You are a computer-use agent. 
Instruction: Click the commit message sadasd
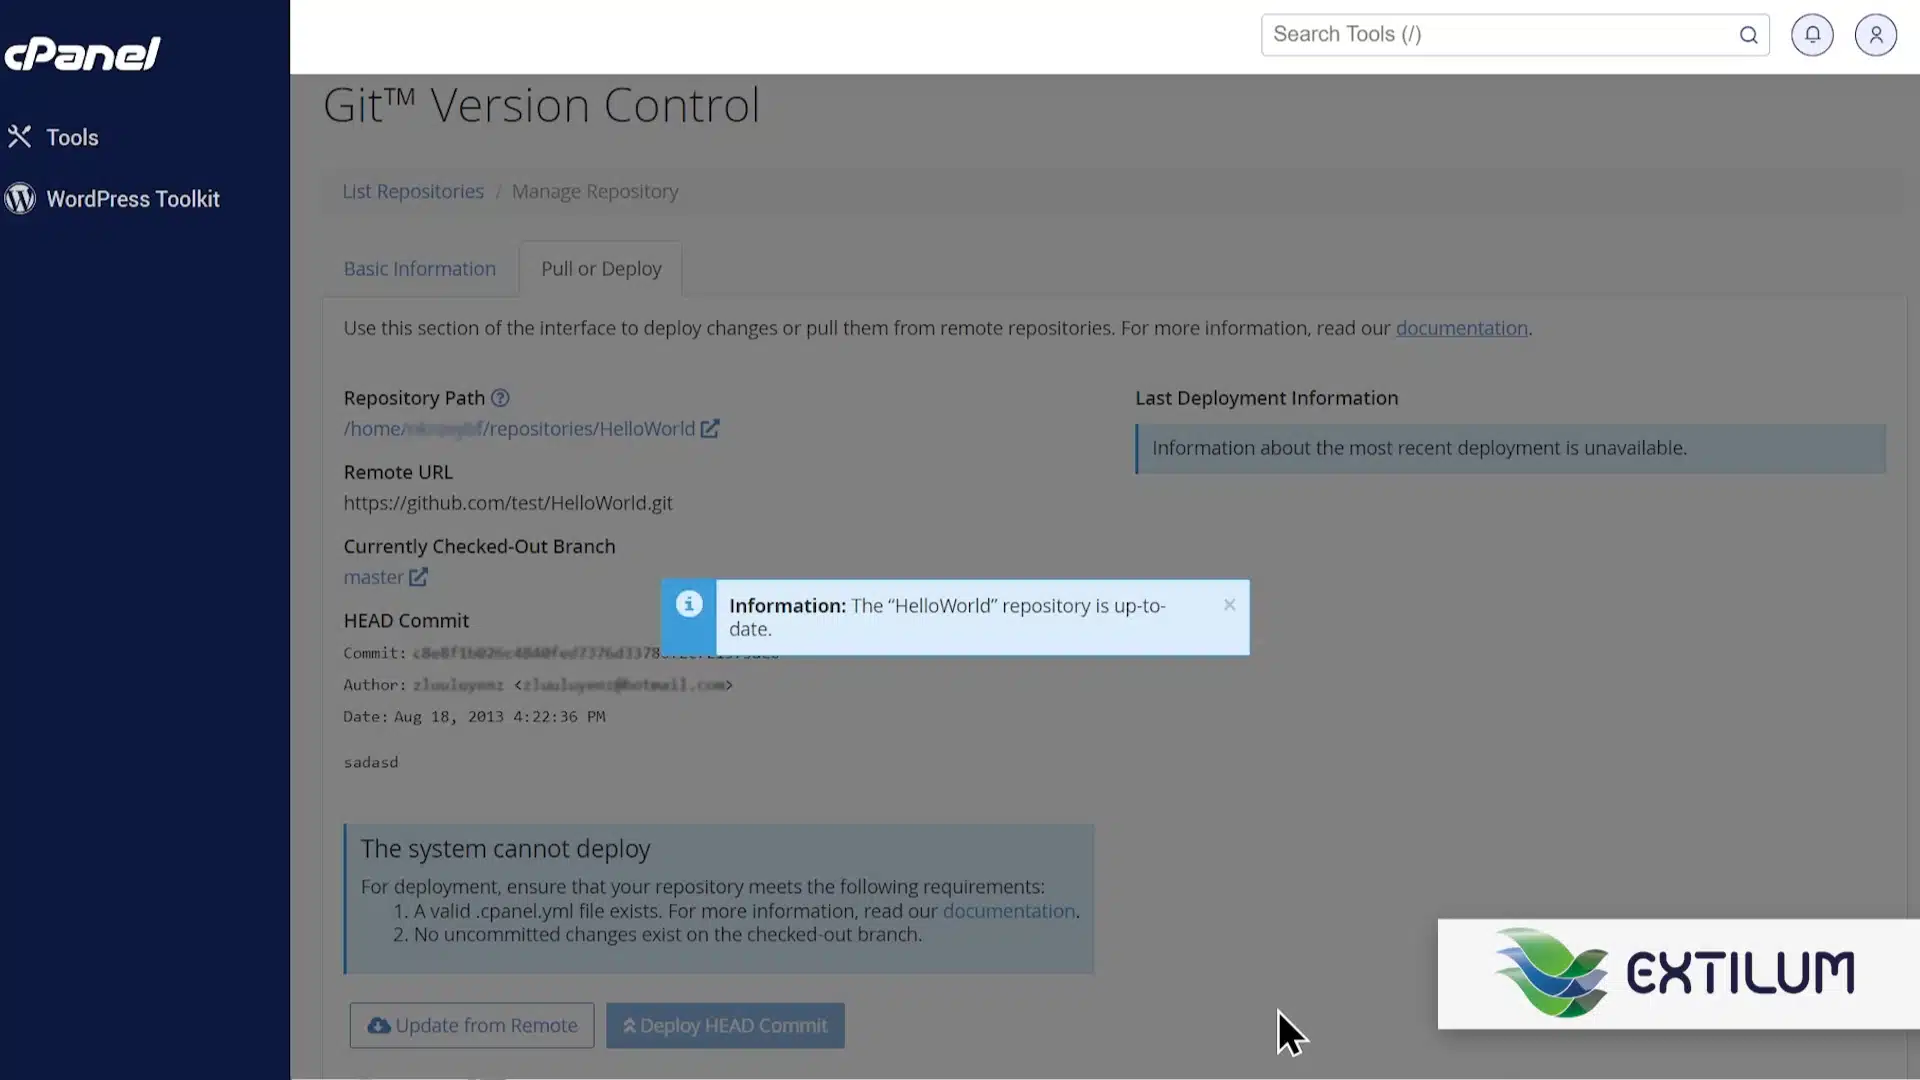(371, 762)
